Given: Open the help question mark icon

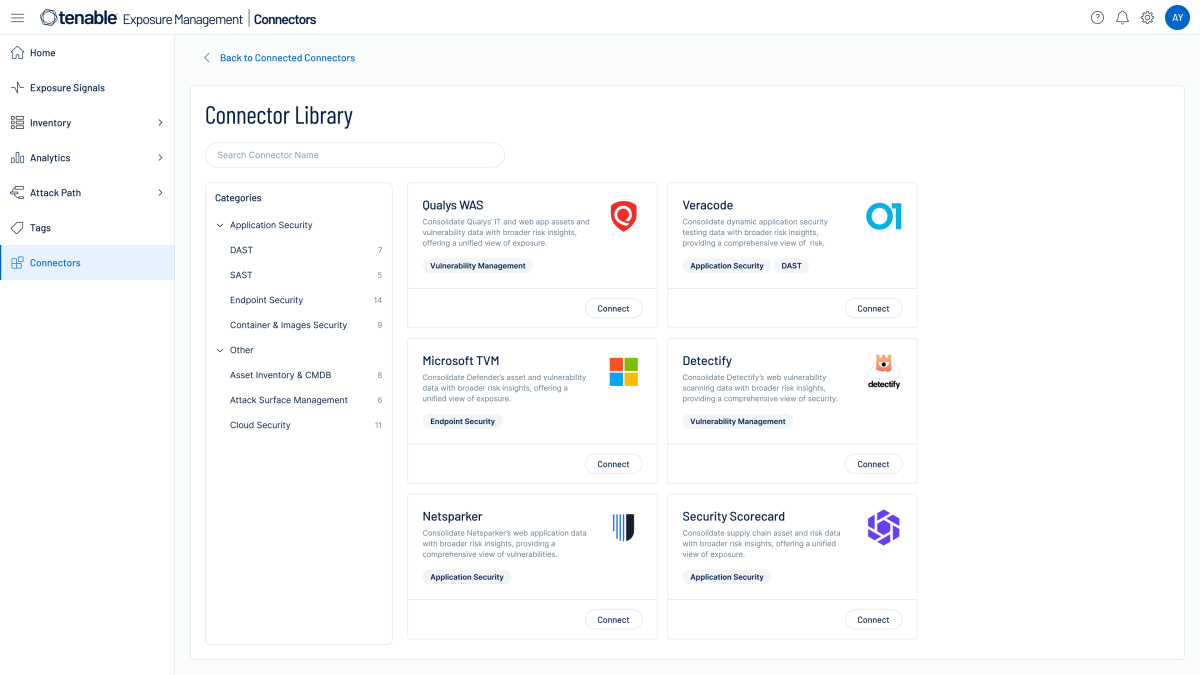Looking at the screenshot, I should click(1097, 18).
